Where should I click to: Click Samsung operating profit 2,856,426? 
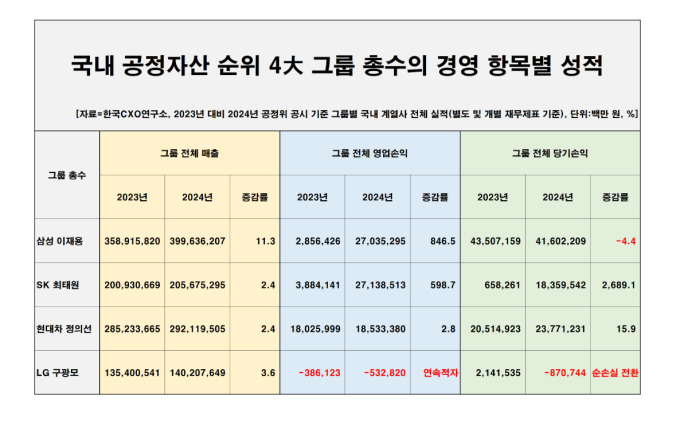[318, 241]
